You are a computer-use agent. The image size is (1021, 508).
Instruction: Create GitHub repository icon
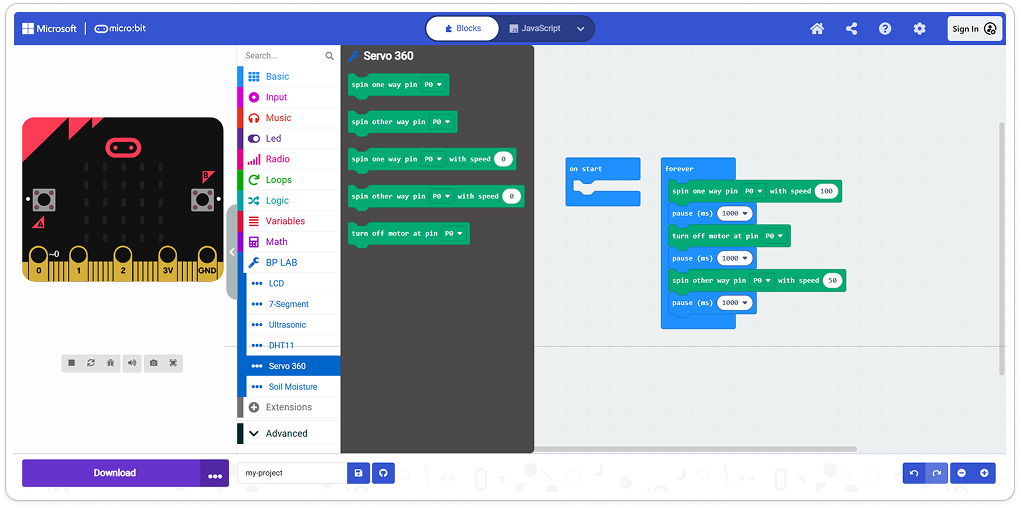click(x=384, y=473)
